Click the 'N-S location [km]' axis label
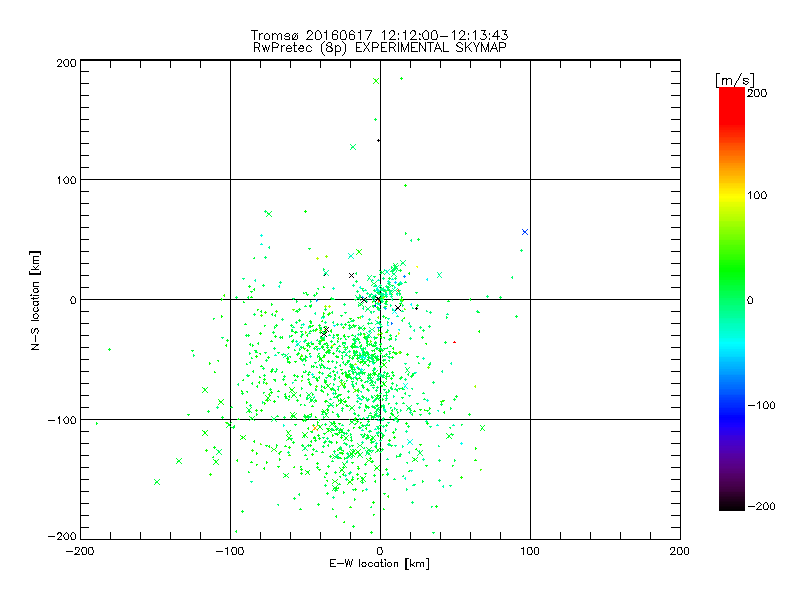The image size is (800, 600). 35,300
